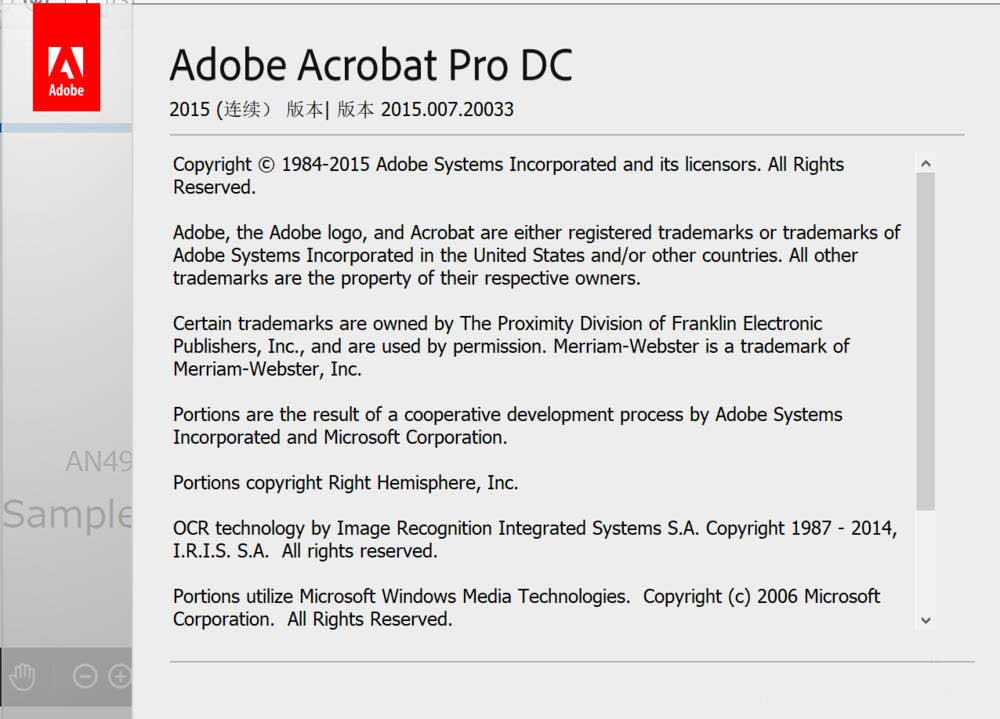This screenshot has width=1000, height=719.
Task: Click the Sample text in background document
Action: tap(66, 514)
